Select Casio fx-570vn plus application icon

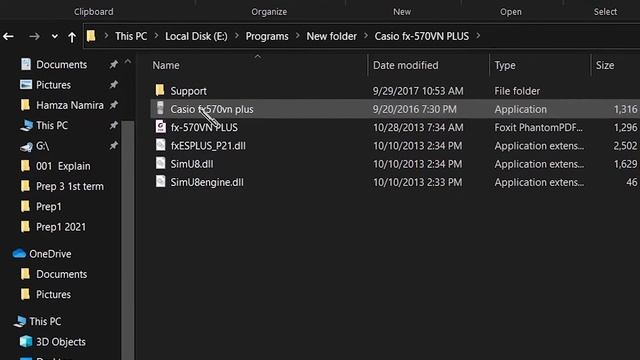pyautogui.click(x=160, y=109)
